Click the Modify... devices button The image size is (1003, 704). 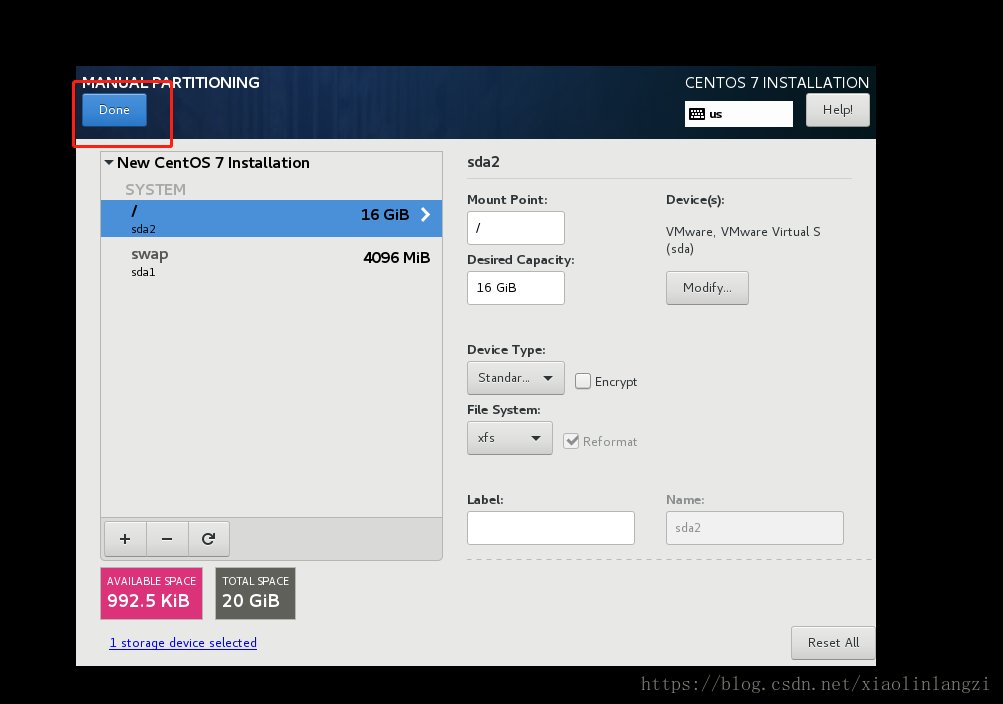(707, 288)
